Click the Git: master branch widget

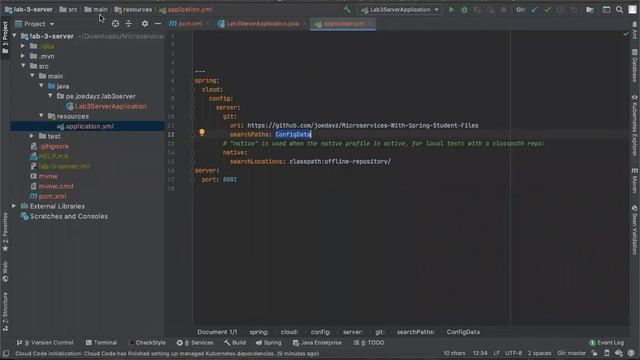pos(571,353)
